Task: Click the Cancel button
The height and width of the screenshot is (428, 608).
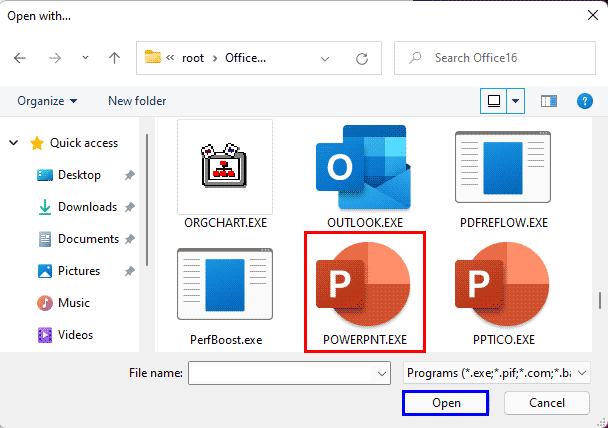Action: [x=547, y=403]
